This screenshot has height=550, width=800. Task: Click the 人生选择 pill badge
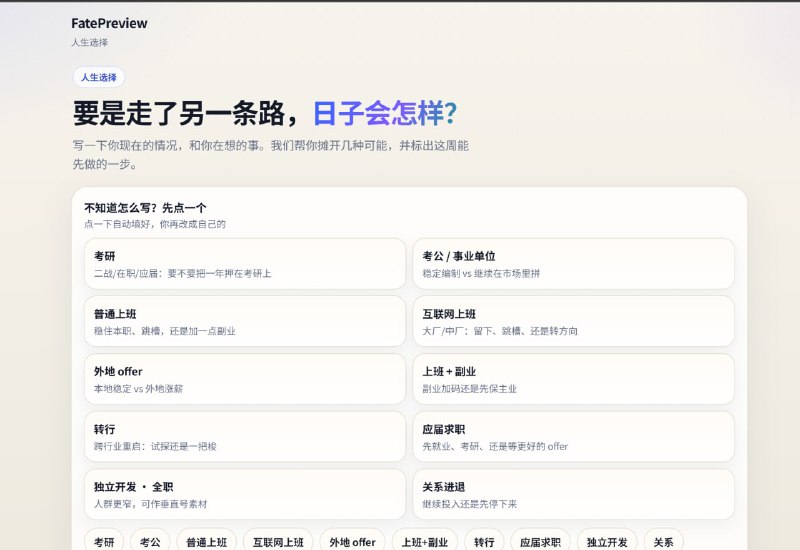(x=98, y=77)
